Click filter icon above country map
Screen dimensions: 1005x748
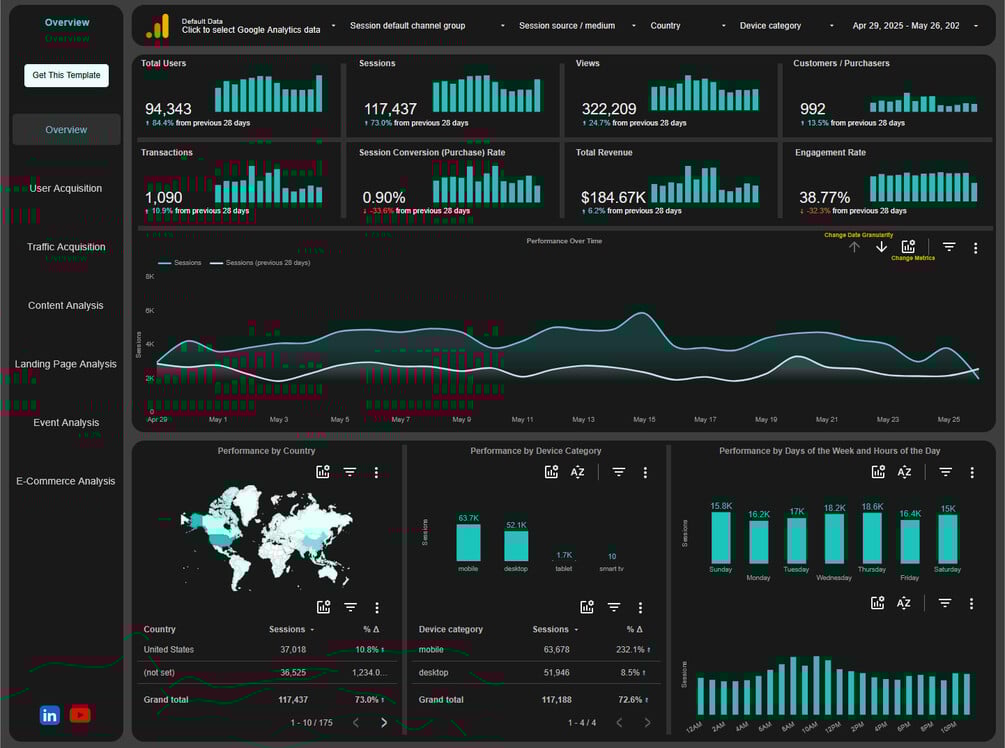[350, 472]
